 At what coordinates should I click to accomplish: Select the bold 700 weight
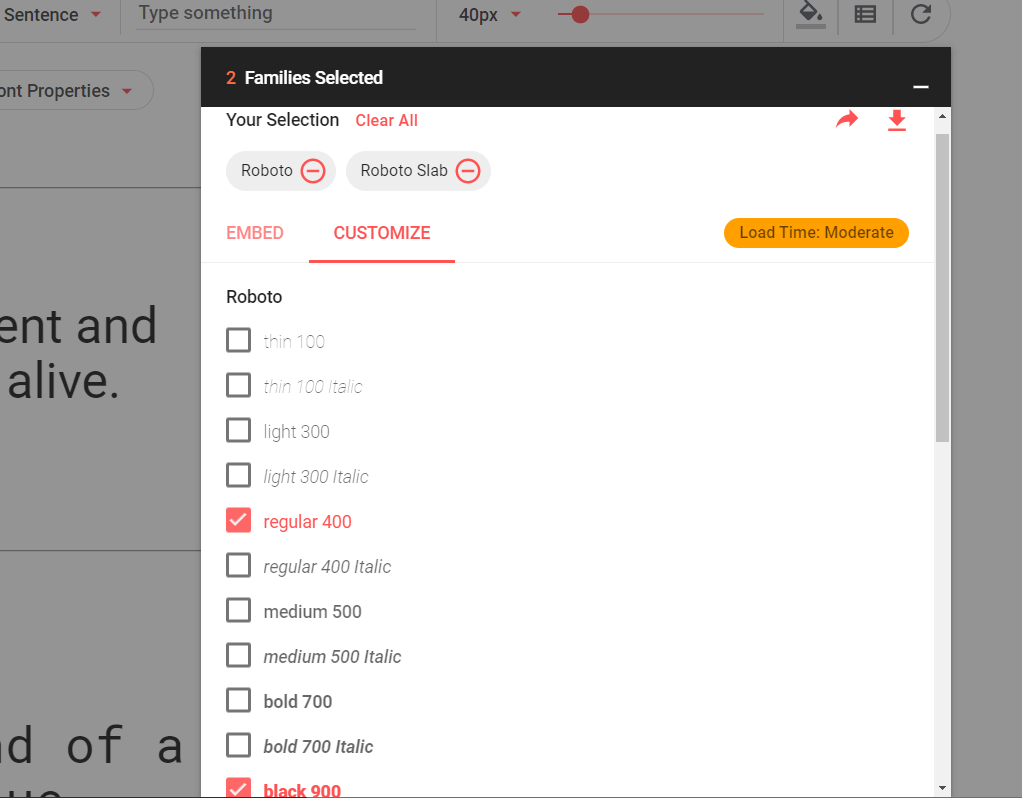click(239, 700)
